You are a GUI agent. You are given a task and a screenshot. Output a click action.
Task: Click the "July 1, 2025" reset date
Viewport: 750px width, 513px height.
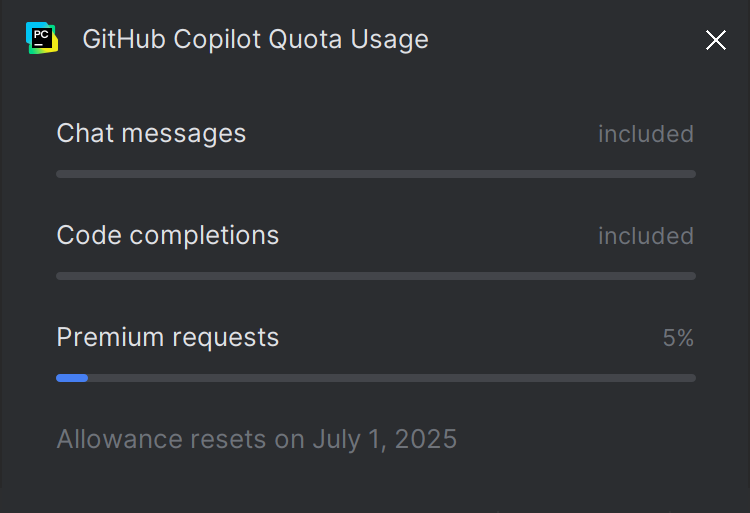click(385, 439)
